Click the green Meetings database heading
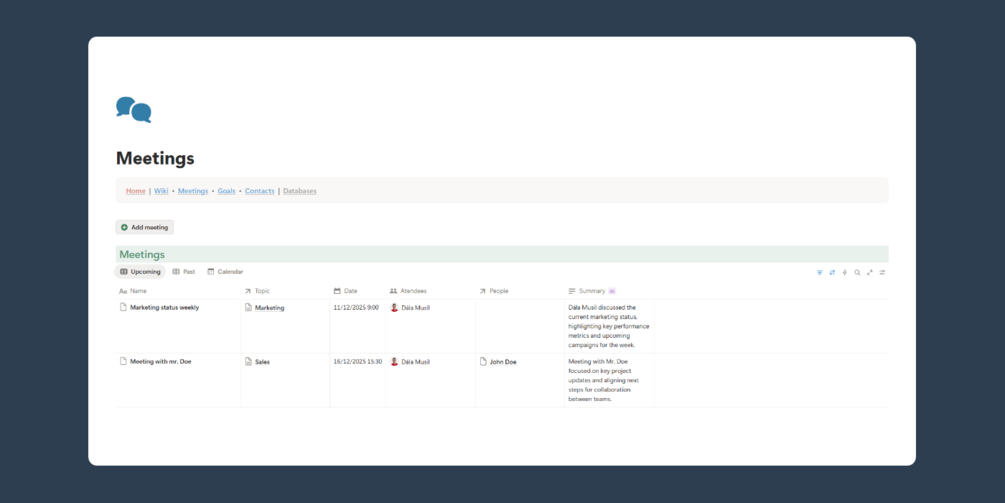 tap(142, 254)
